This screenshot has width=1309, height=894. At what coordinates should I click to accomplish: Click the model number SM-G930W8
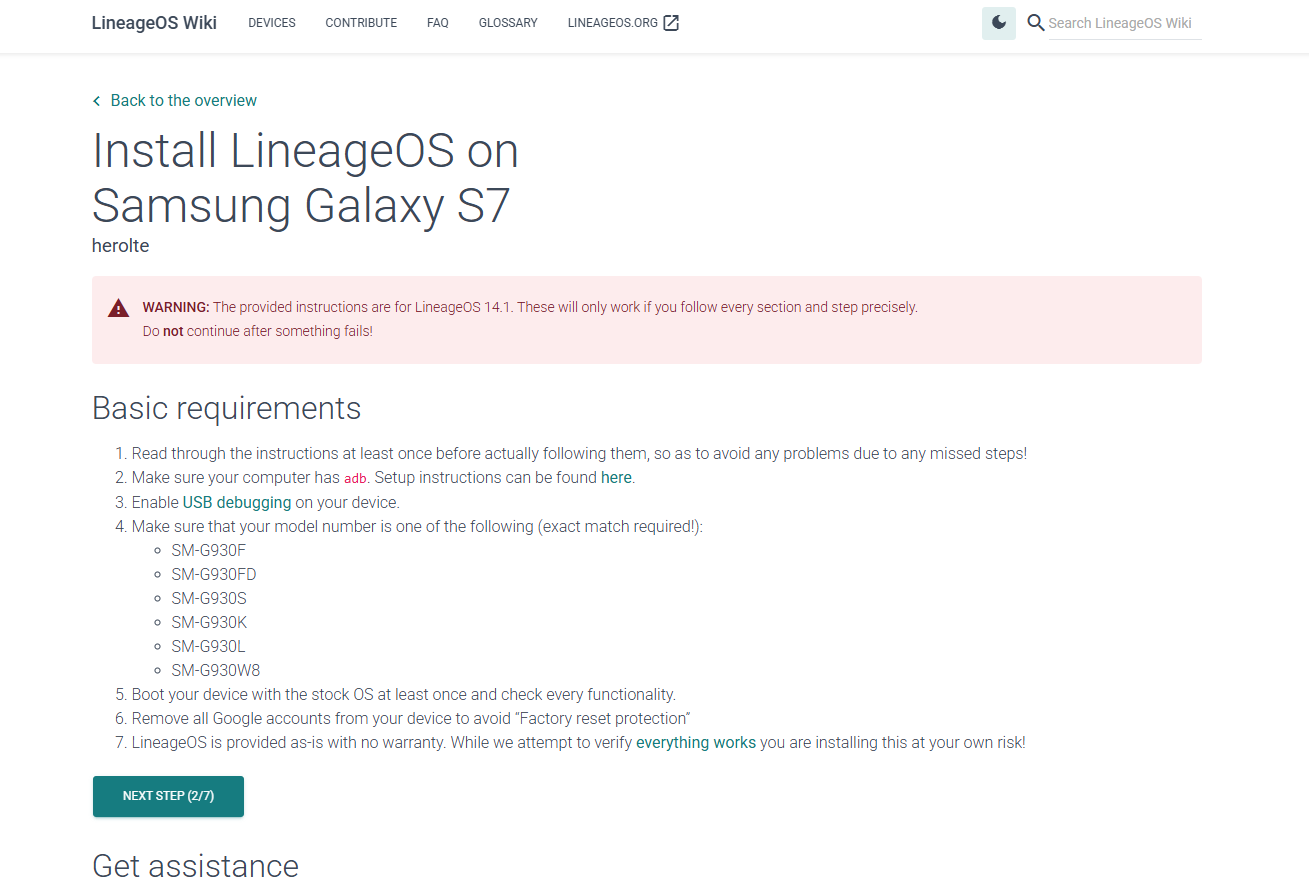click(x=216, y=670)
